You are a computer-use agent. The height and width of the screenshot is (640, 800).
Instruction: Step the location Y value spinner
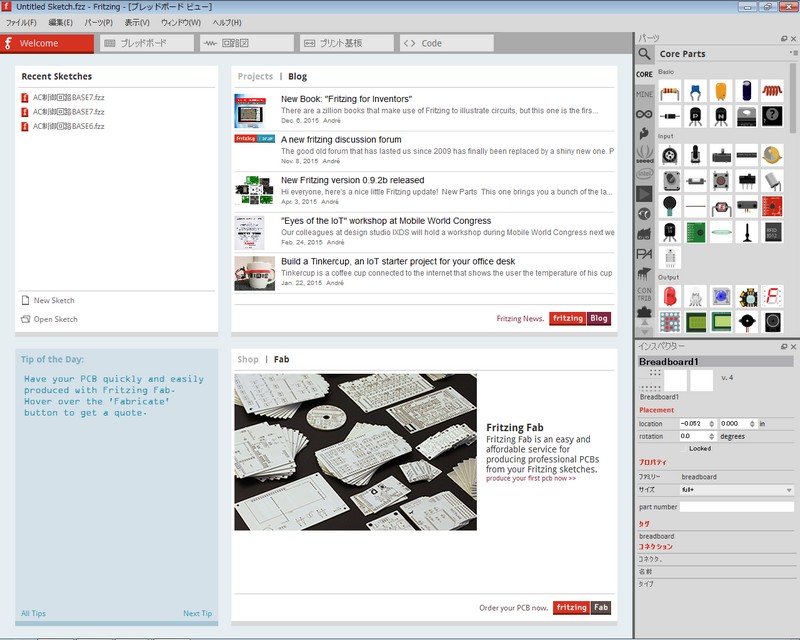752,424
